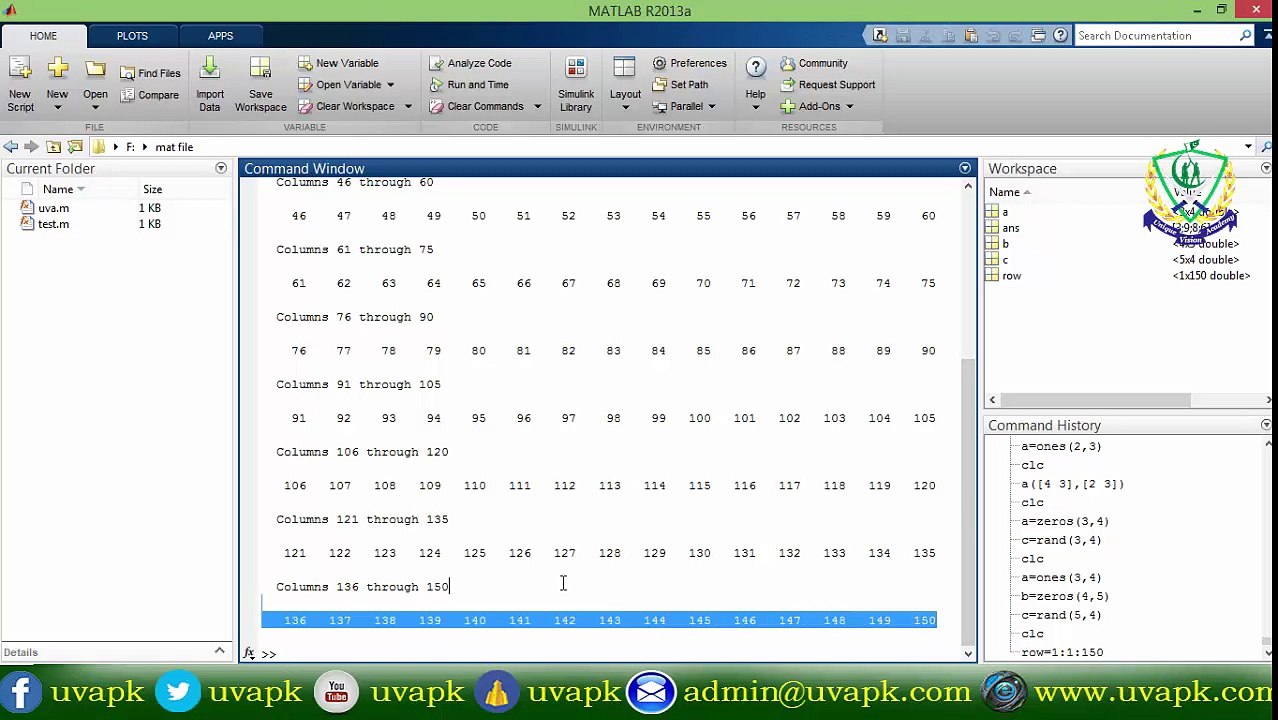Expand the Clear Commands dropdown arrow
The image size is (1278, 720).
536,107
